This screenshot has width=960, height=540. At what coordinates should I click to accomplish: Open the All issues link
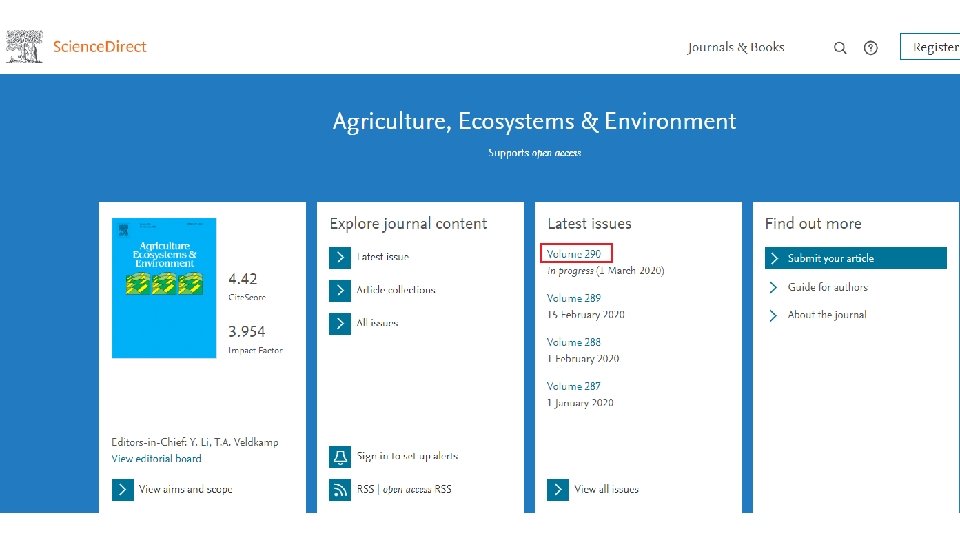(377, 323)
